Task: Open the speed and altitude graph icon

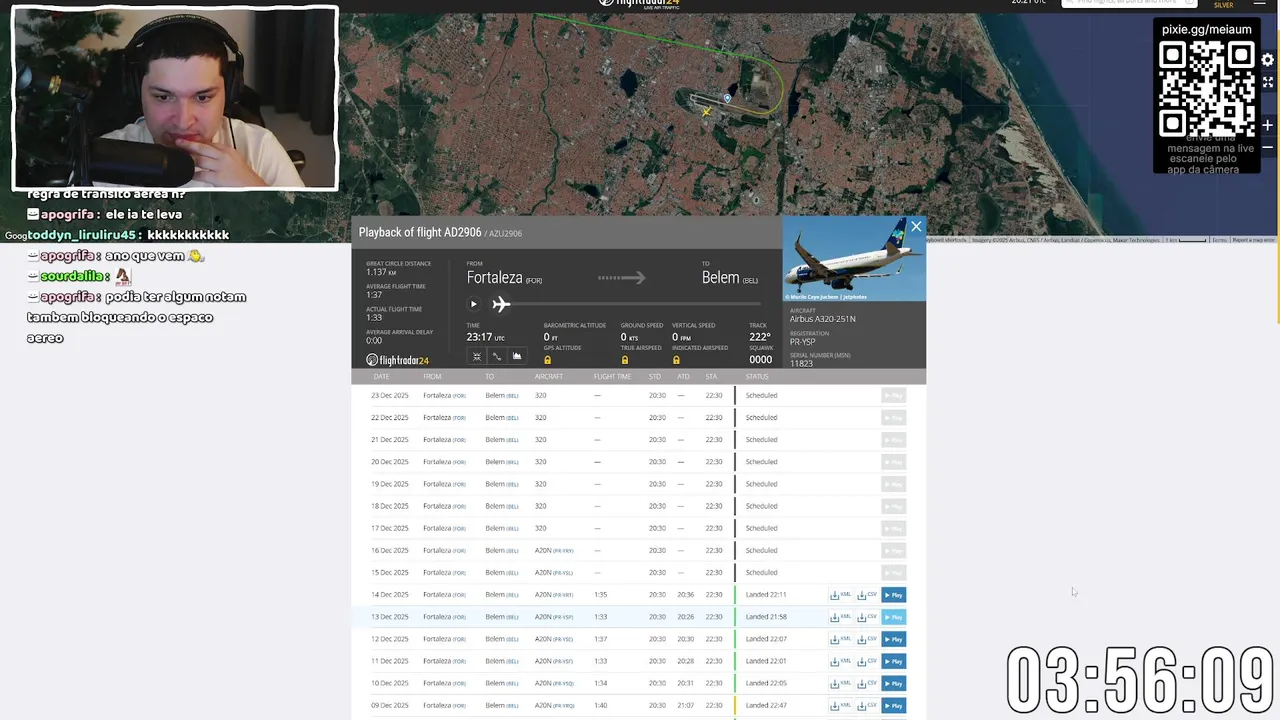Action: [x=517, y=356]
